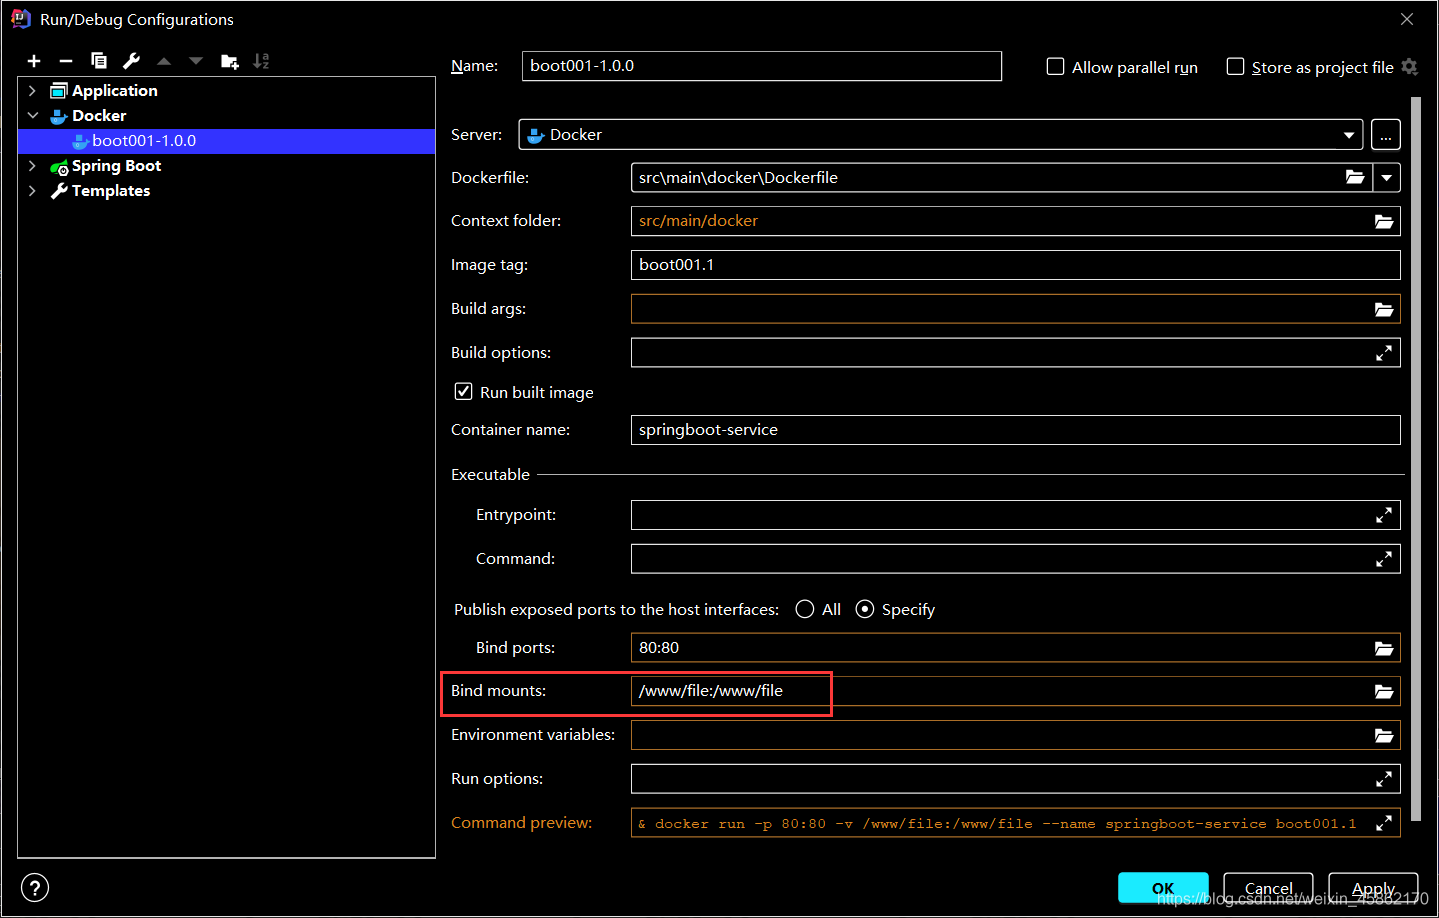Select Spring Boot category
Viewport: 1439px width, 918px height.
point(116,166)
